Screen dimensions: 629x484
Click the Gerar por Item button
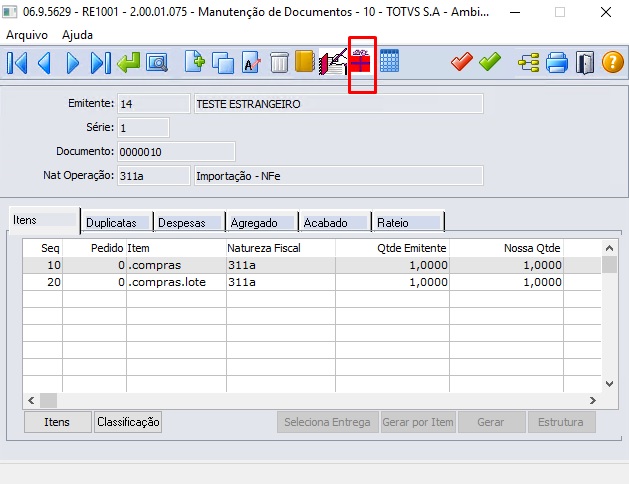tap(418, 422)
